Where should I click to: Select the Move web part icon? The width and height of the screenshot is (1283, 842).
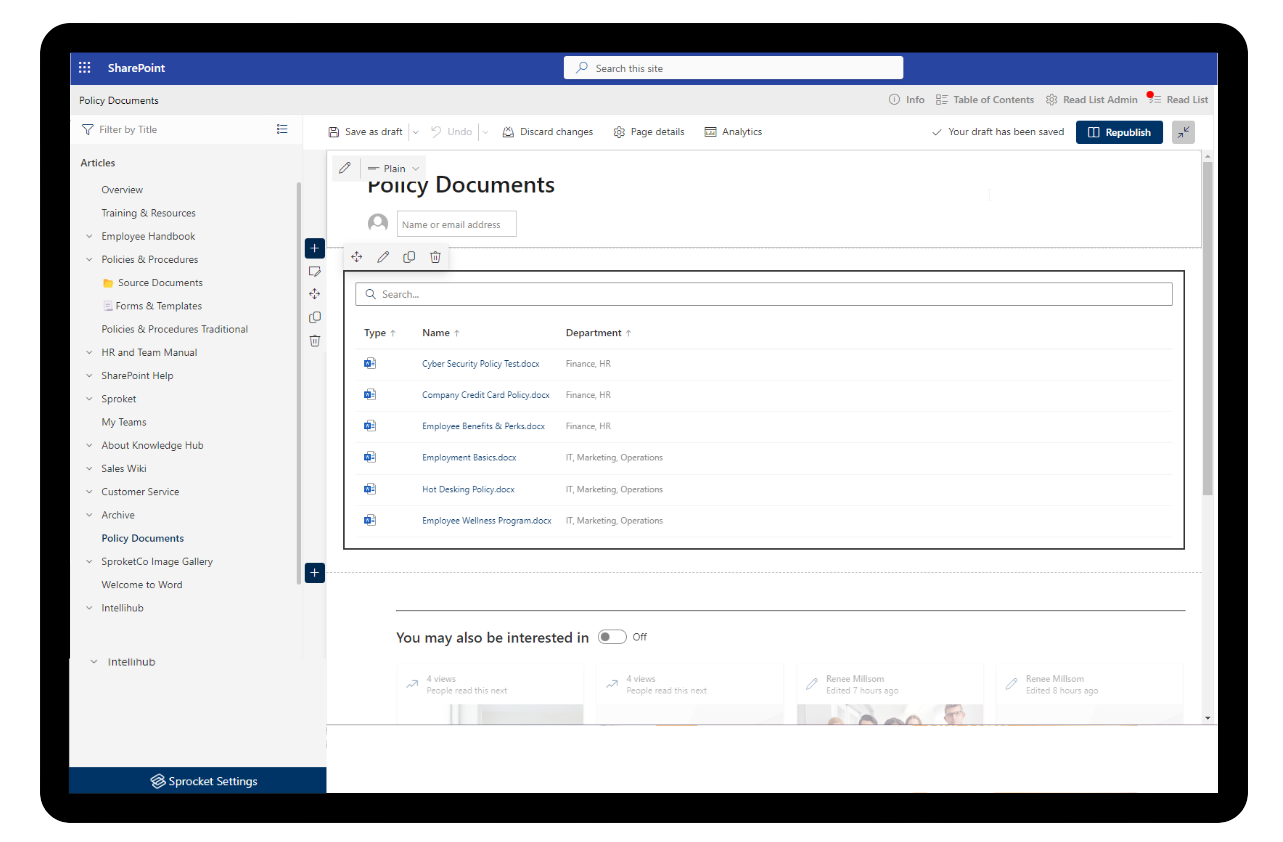click(x=357, y=256)
